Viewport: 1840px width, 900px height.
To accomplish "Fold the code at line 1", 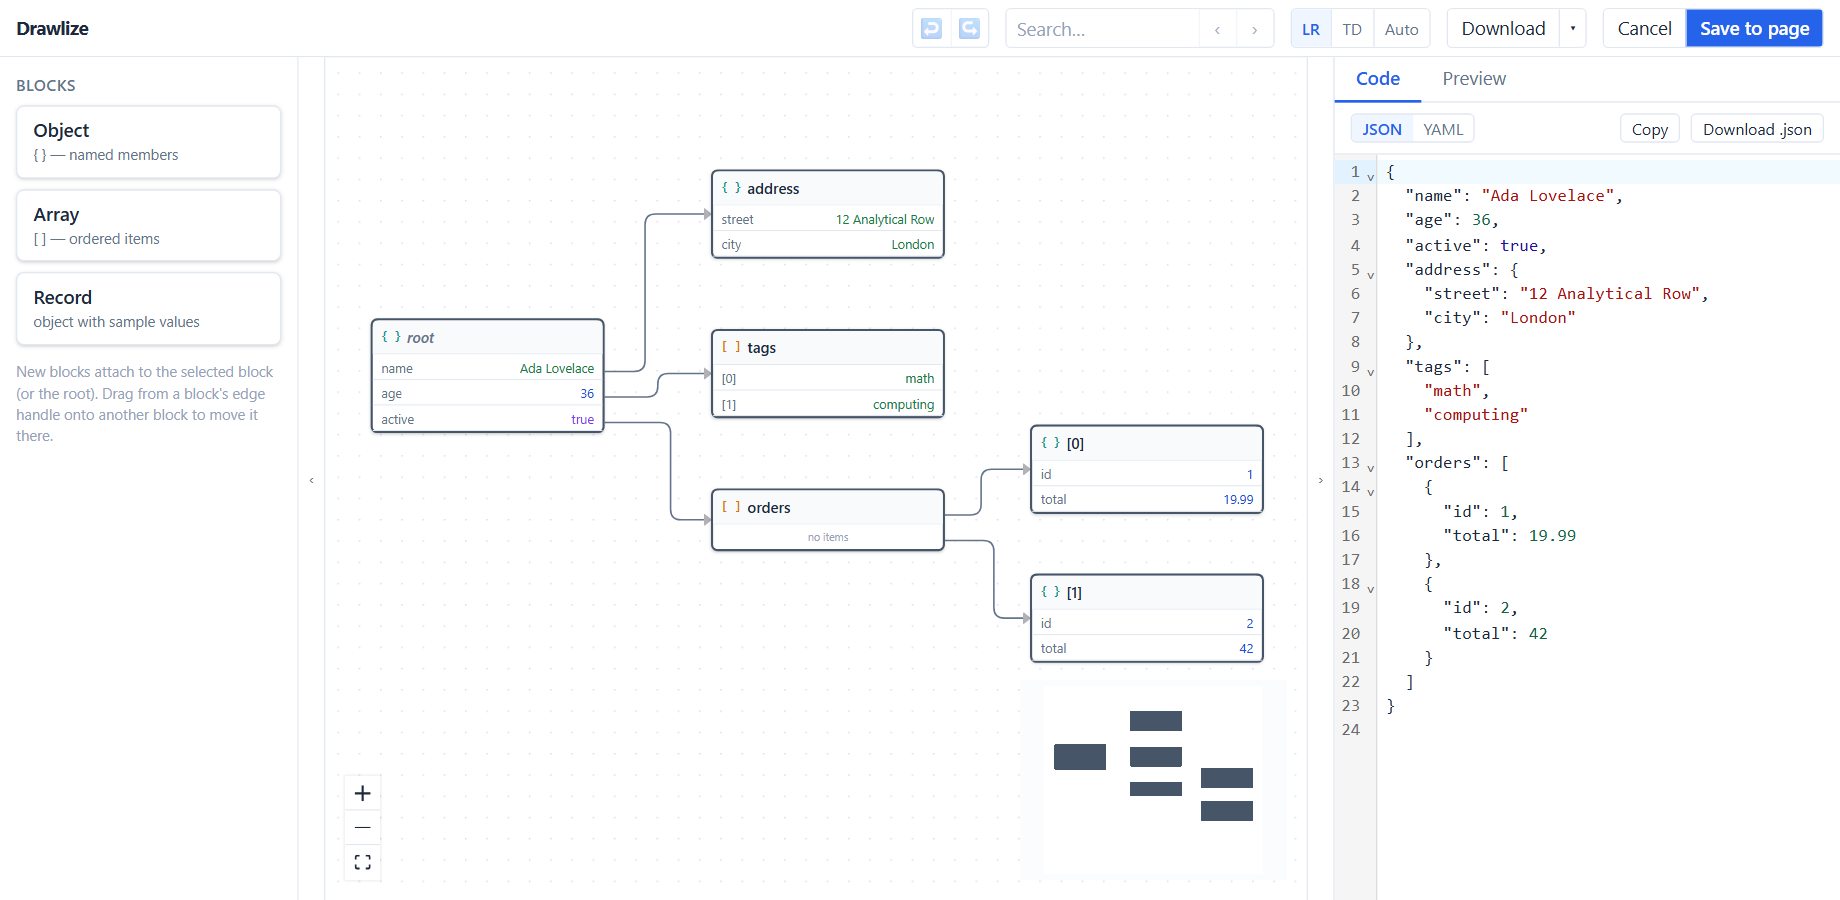I will coord(1371,177).
